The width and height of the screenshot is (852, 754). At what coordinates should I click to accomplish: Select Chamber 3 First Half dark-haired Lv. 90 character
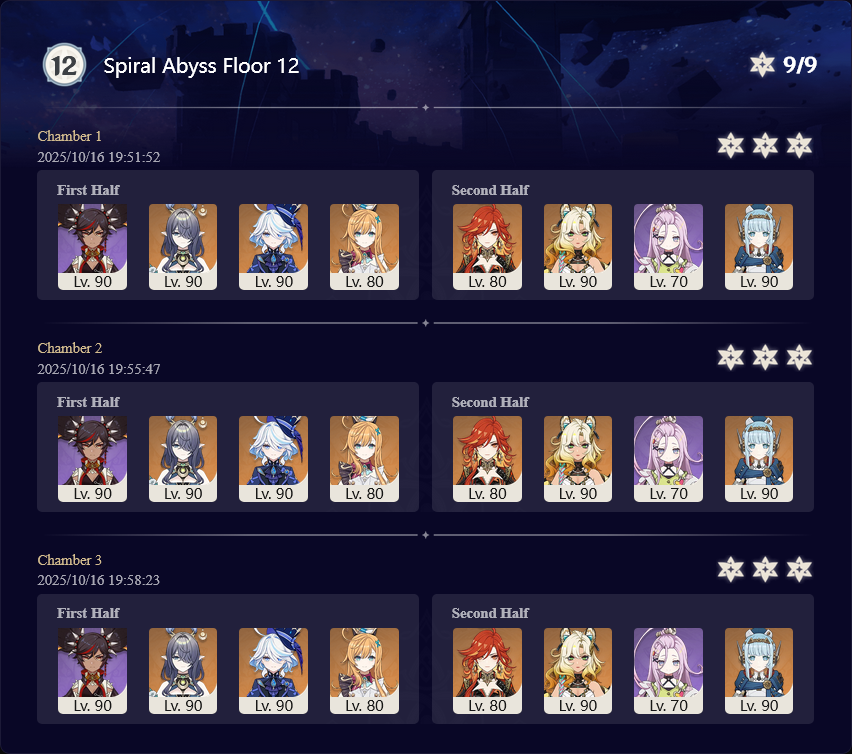click(92, 670)
